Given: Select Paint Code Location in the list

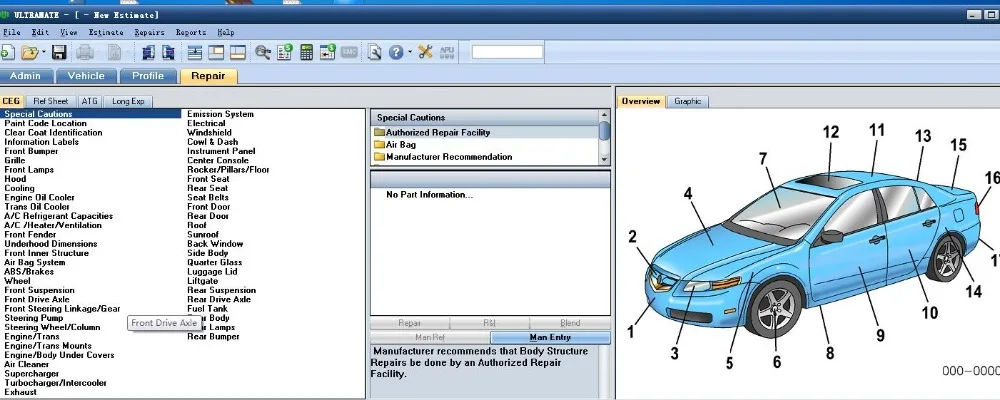Looking at the screenshot, I should 45,123.
